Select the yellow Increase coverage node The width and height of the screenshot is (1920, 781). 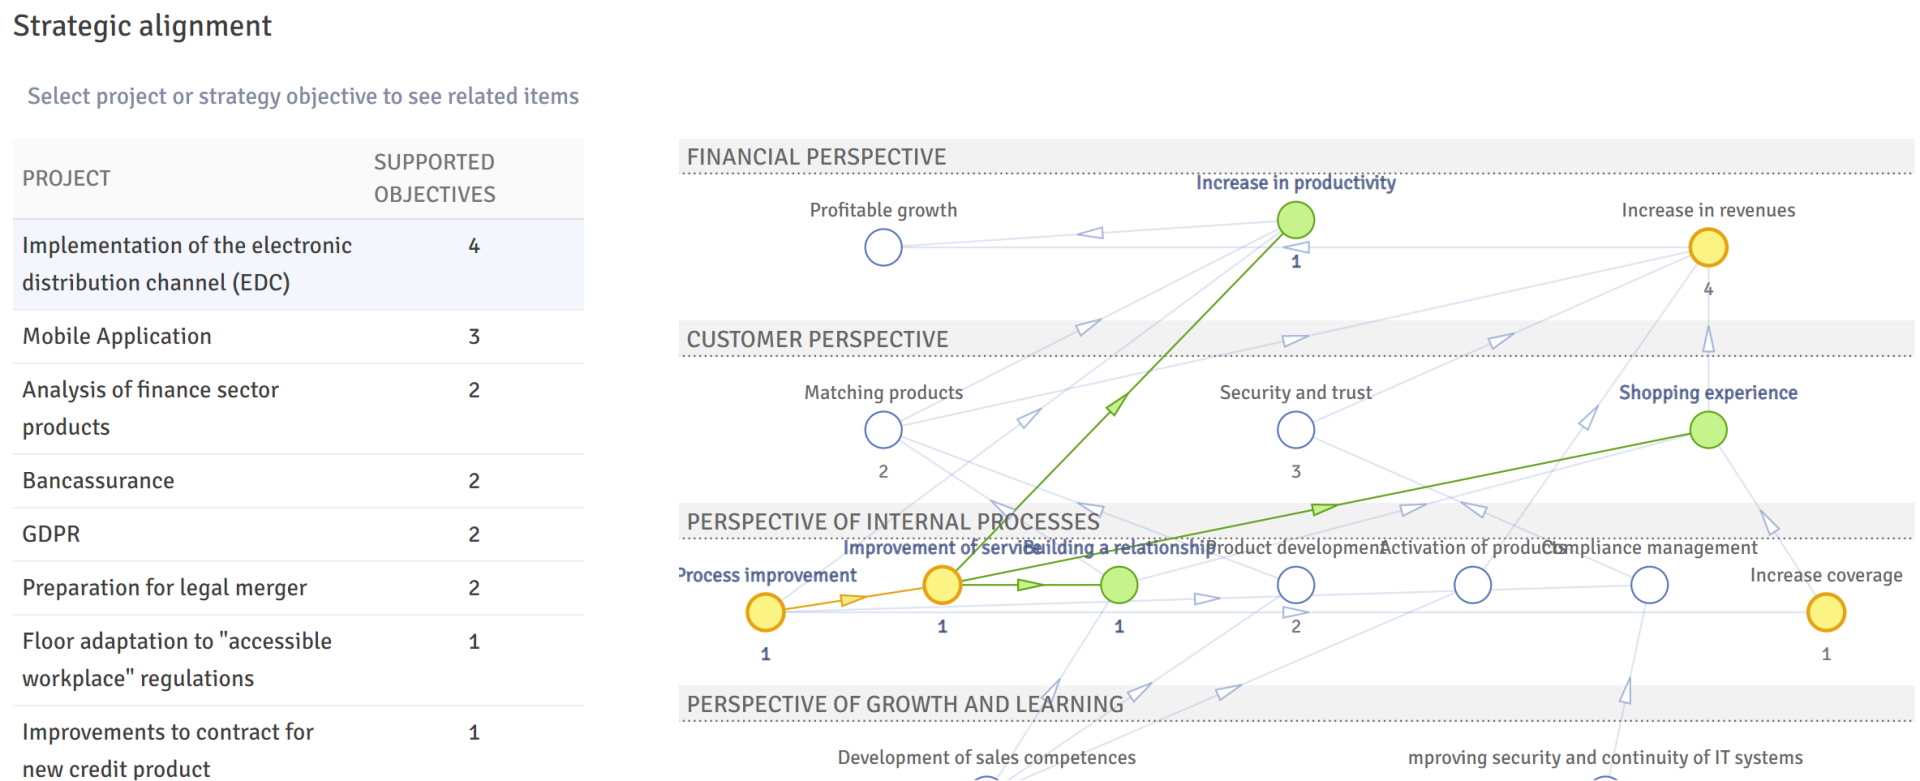[x=1826, y=612]
